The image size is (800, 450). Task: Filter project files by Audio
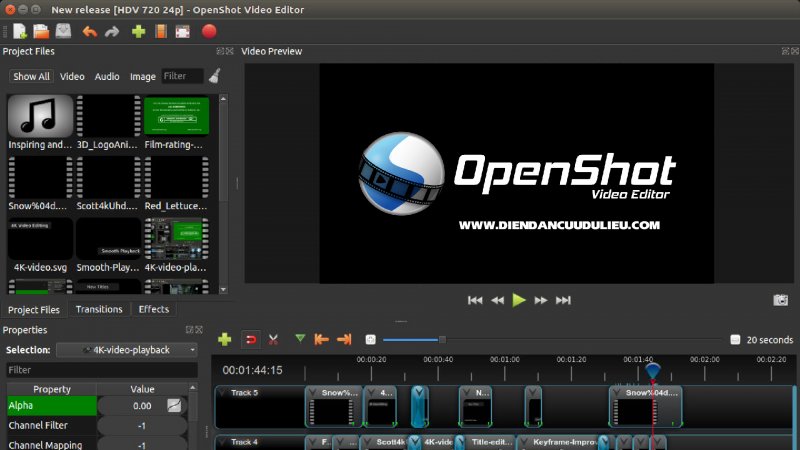point(107,77)
